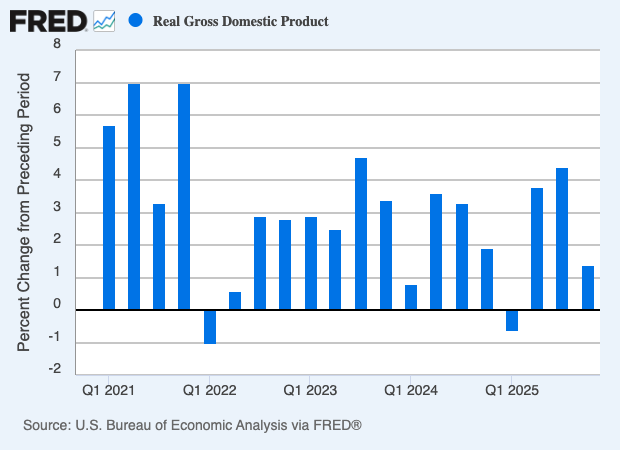Select the Q1 2024 bar
The image size is (620, 450).
pos(411,297)
